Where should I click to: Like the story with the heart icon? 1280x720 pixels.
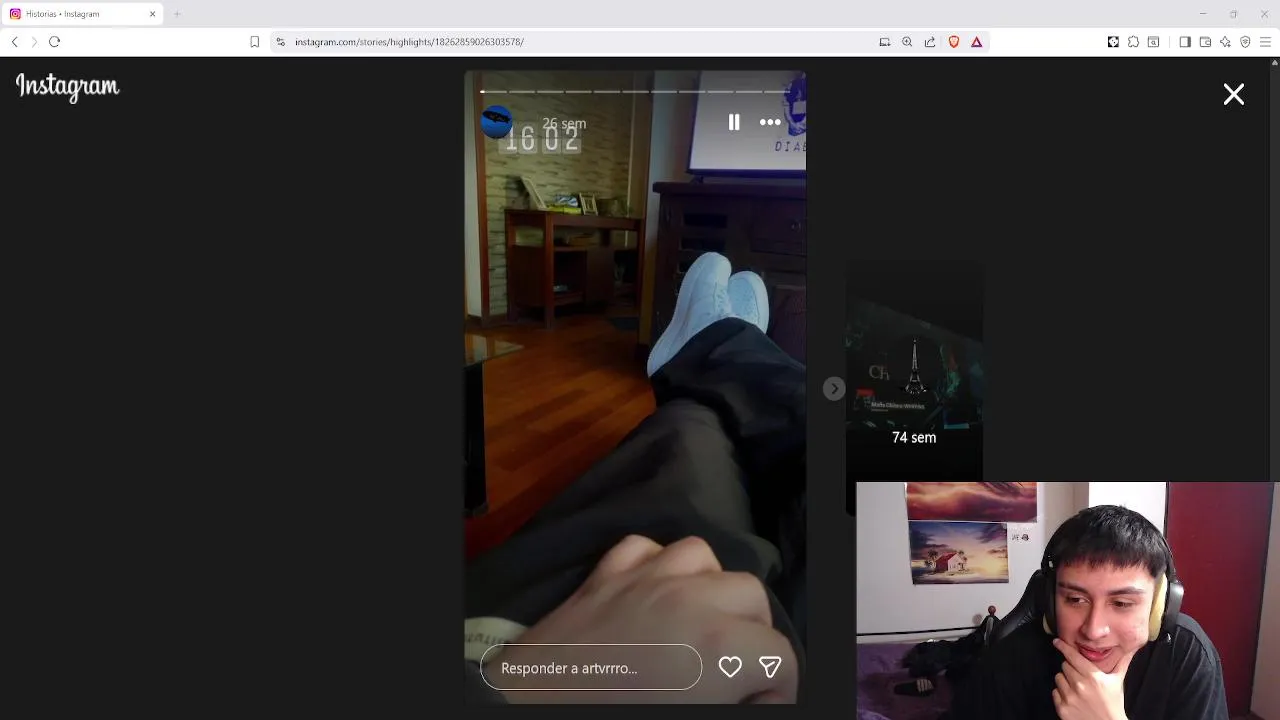(x=730, y=667)
